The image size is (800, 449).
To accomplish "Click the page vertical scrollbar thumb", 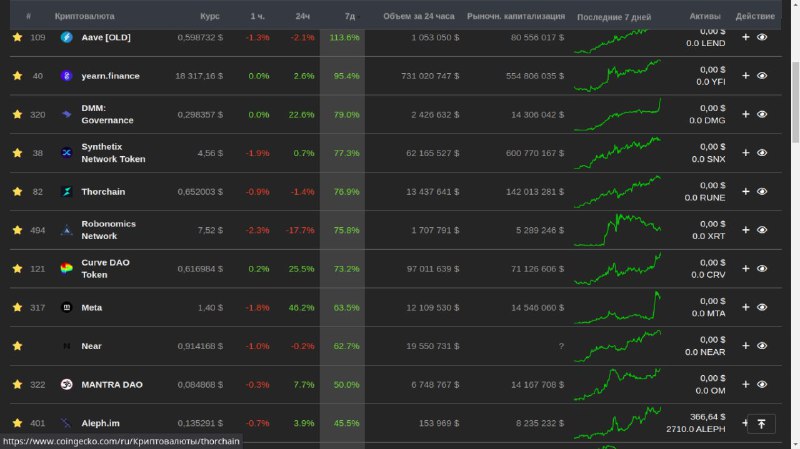I will pyautogui.click(x=795, y=102).
